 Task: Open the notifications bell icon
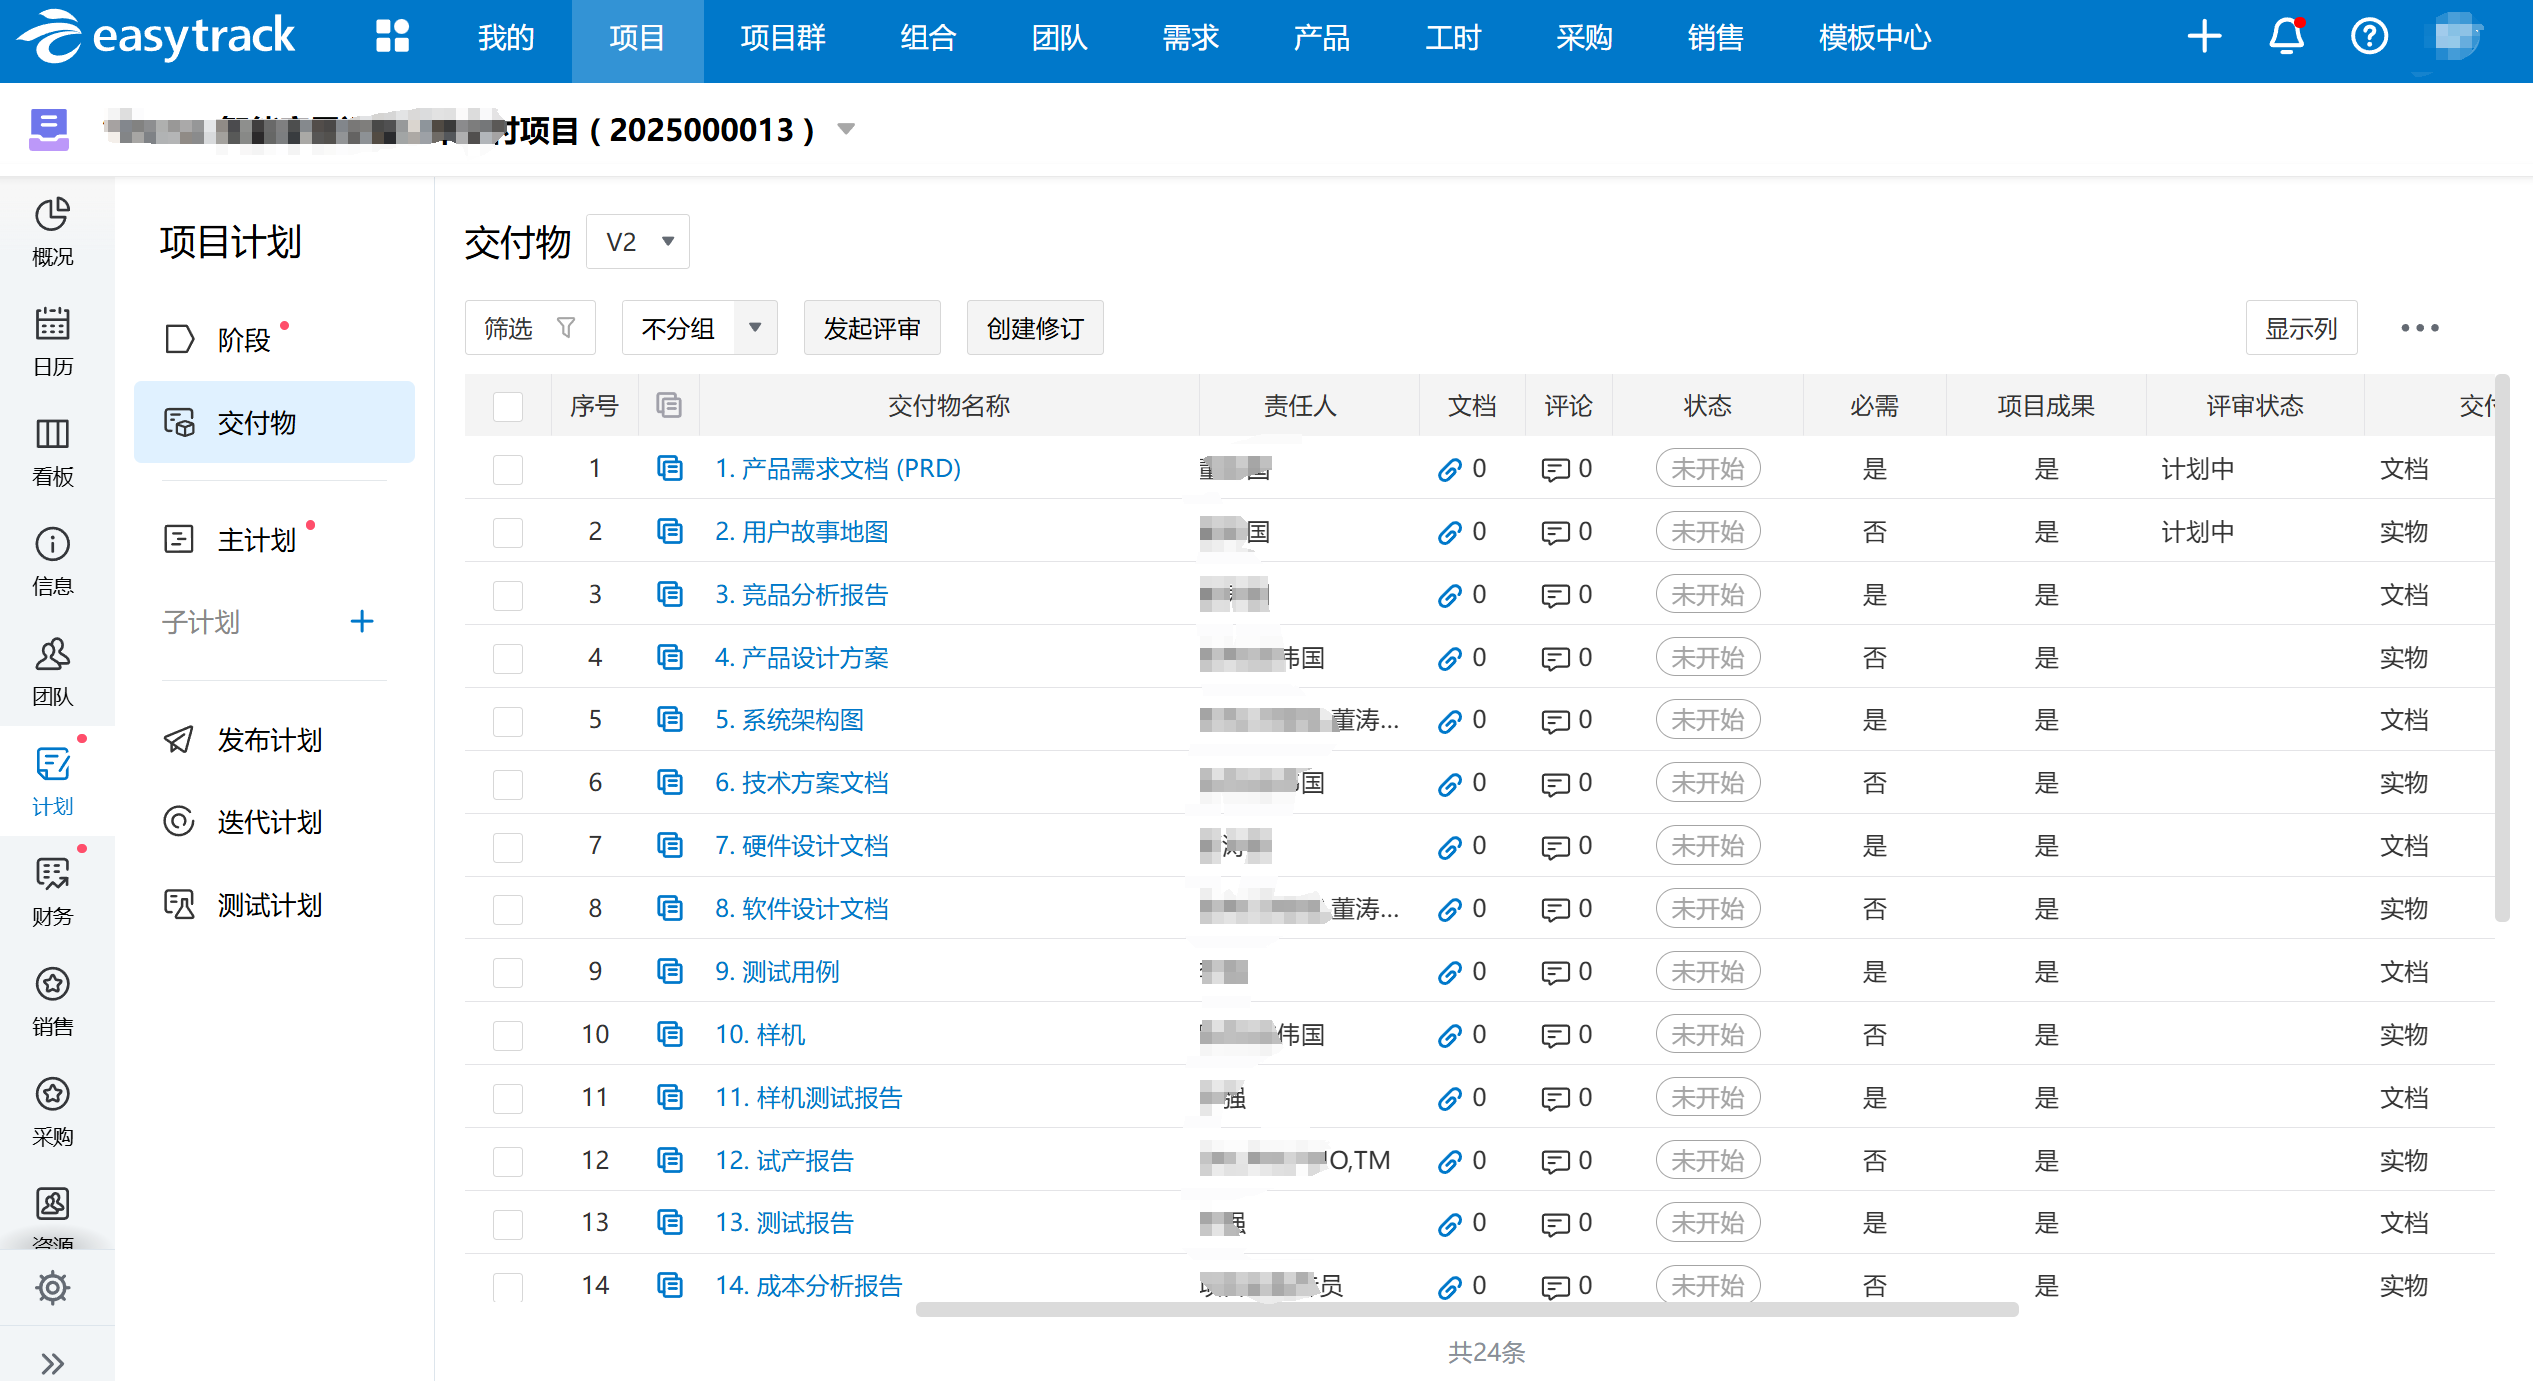point(2286,38)
